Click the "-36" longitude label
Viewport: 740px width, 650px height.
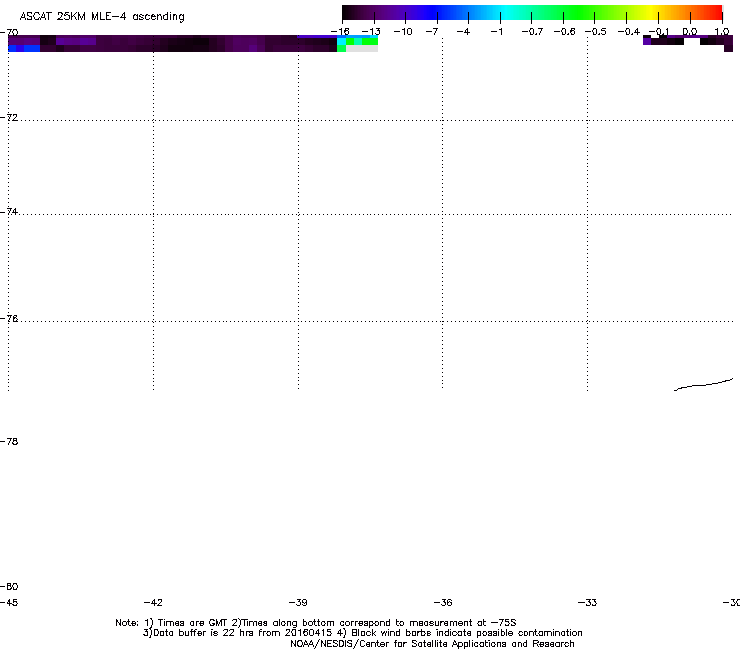coord(443,602)
